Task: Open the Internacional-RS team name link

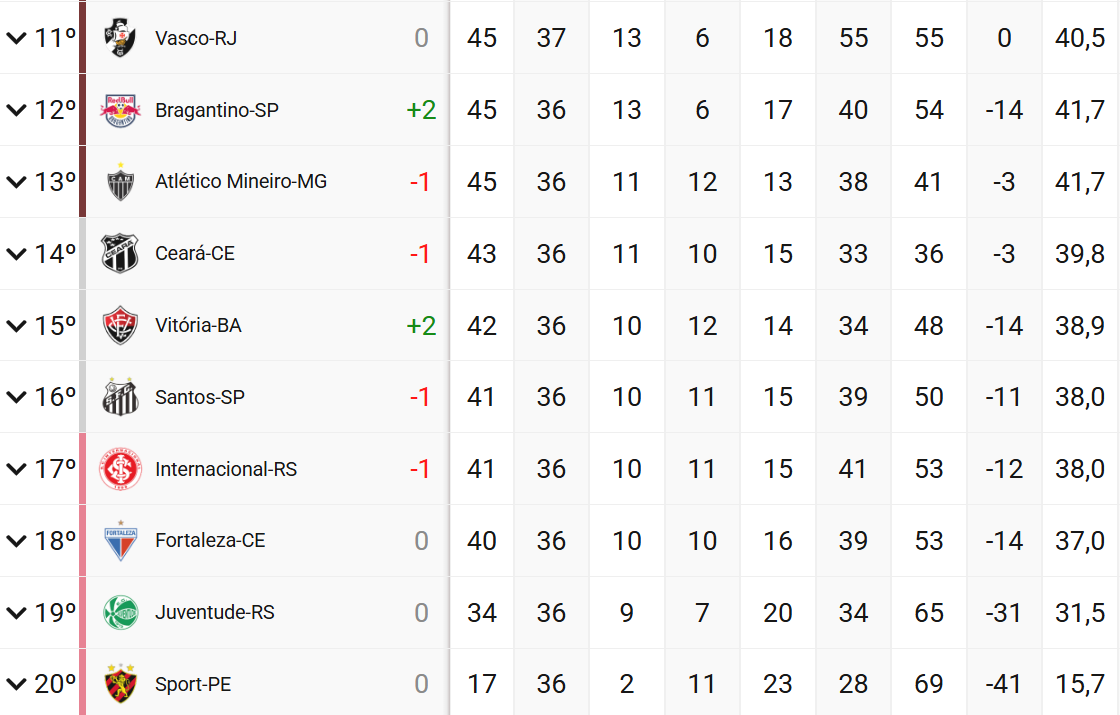Action: point(226,469)
